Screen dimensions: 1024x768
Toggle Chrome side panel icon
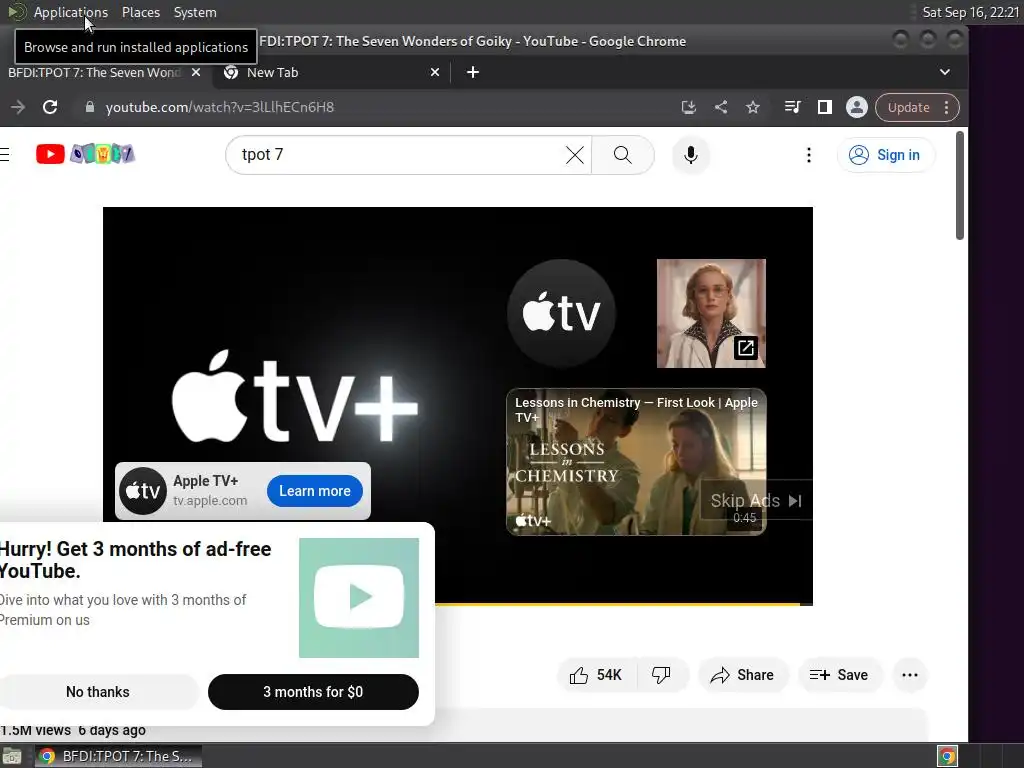(x=825, y=107)
